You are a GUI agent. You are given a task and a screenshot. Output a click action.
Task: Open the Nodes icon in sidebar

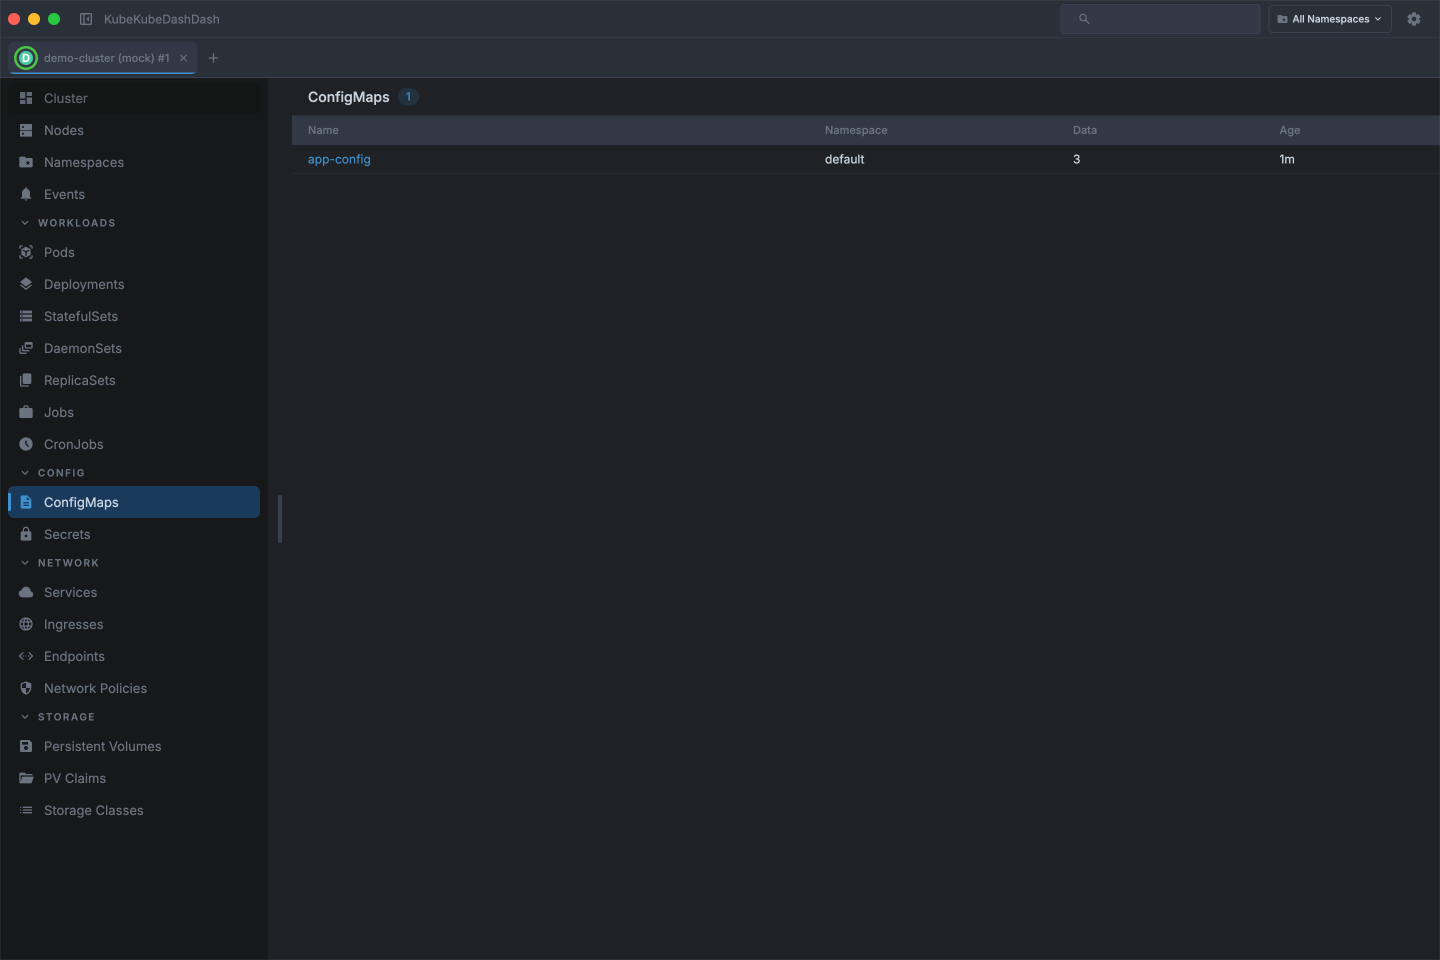pos(26,130)
